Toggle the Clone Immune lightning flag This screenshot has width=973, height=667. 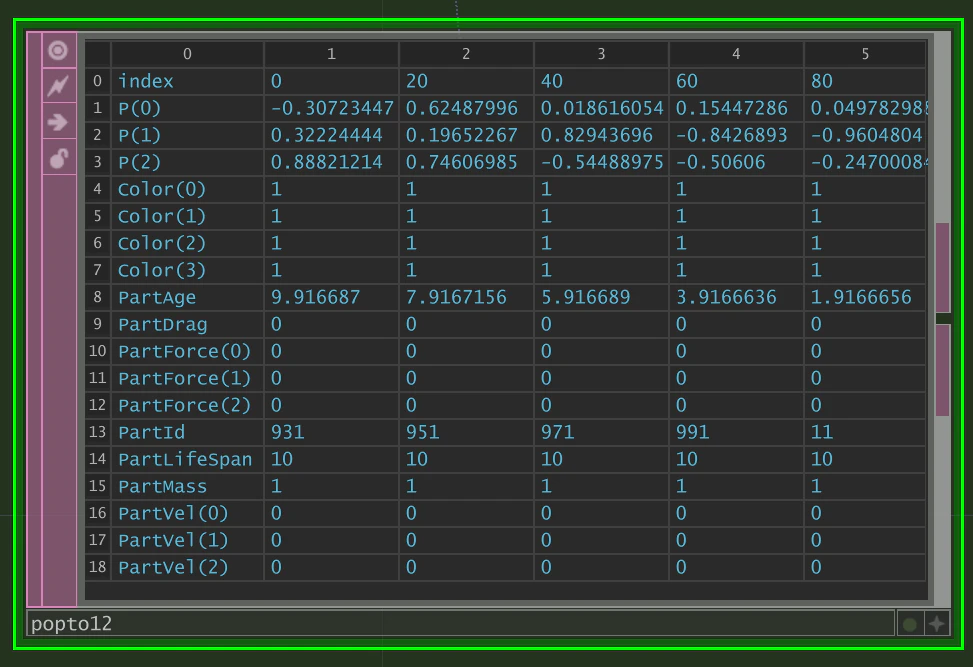pyautogui.click(x=58, y=86)
